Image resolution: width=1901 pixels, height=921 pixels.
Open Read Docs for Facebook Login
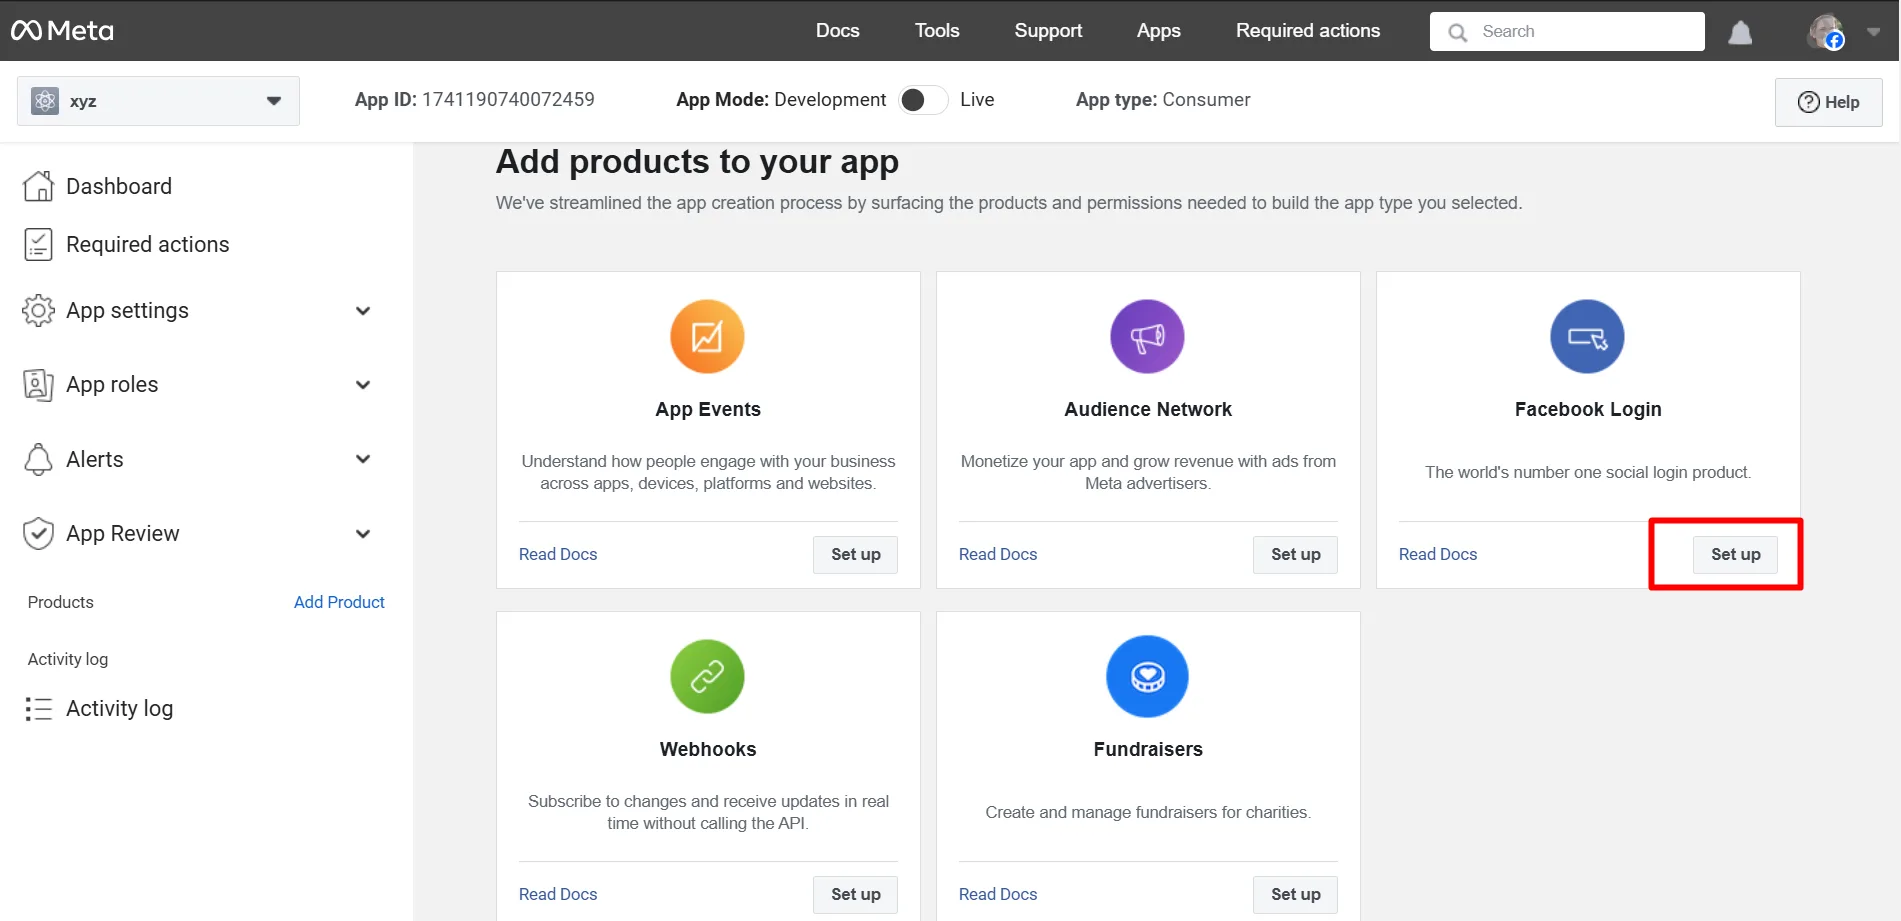click(1438, 554)
